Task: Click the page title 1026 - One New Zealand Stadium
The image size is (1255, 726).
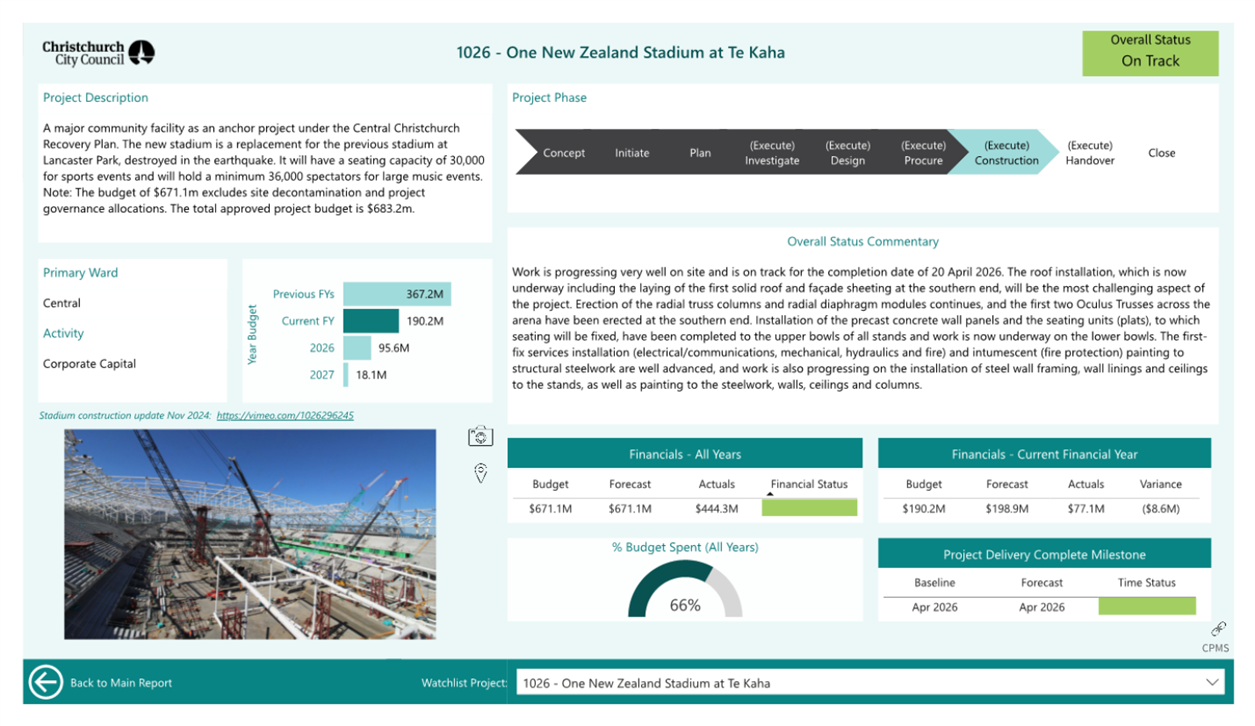Action: click(620, 52)
